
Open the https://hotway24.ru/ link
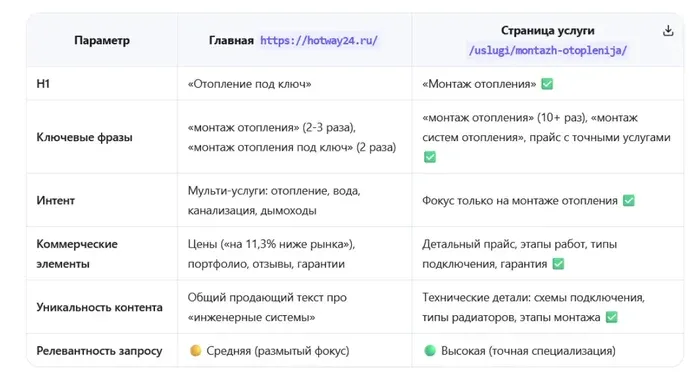(x=319, y=41)
